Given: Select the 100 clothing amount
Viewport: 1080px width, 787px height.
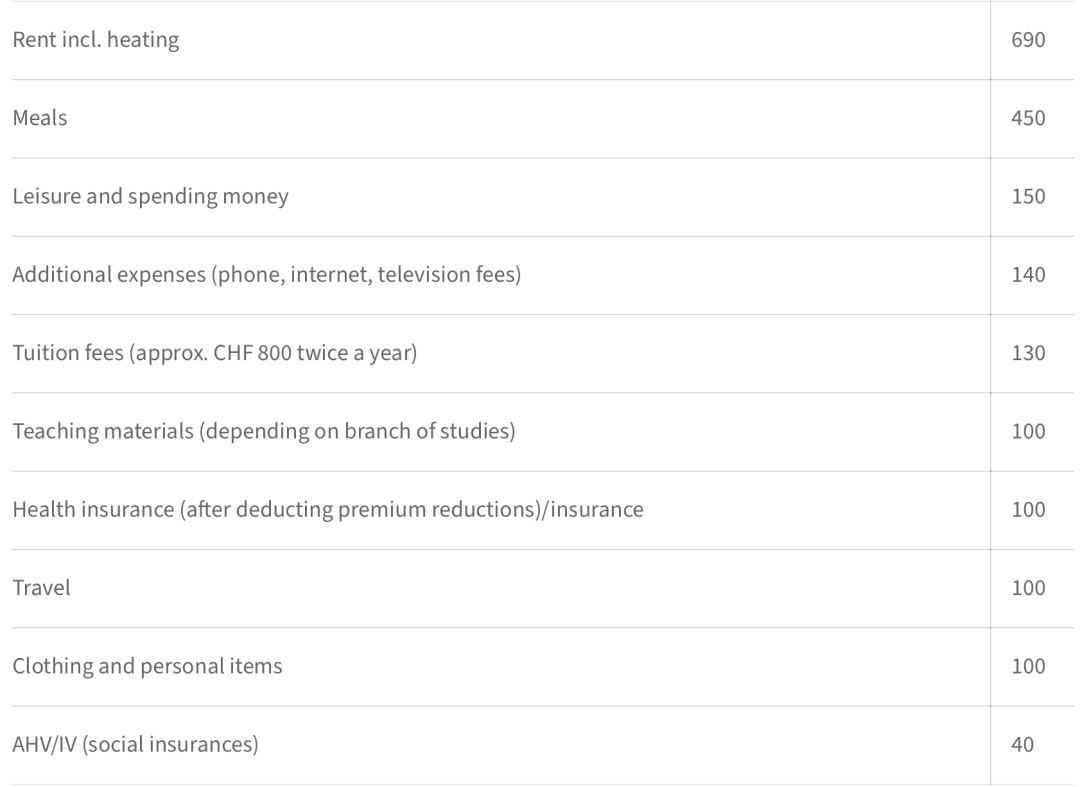Looking at the screenshot, I should 1028,667.
